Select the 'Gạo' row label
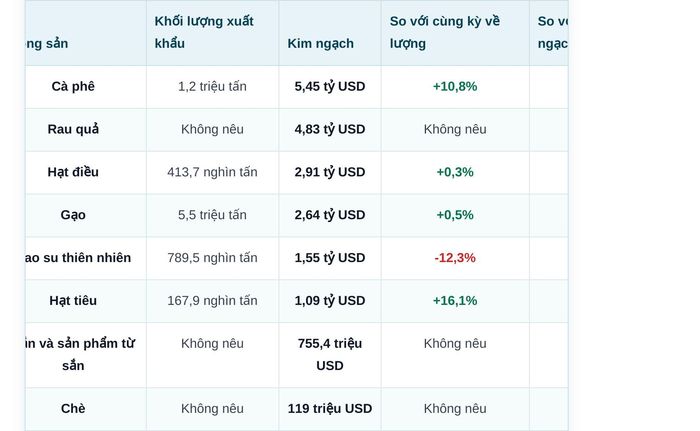Screen dimensions: 700x431 click(73, 215)
